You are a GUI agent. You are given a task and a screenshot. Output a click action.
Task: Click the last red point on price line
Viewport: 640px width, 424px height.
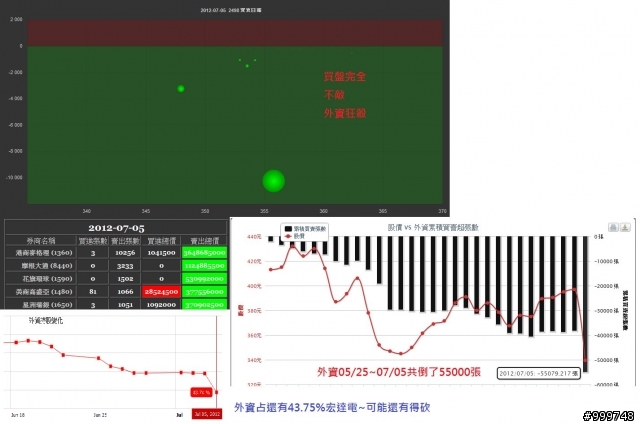click(585, 360)
